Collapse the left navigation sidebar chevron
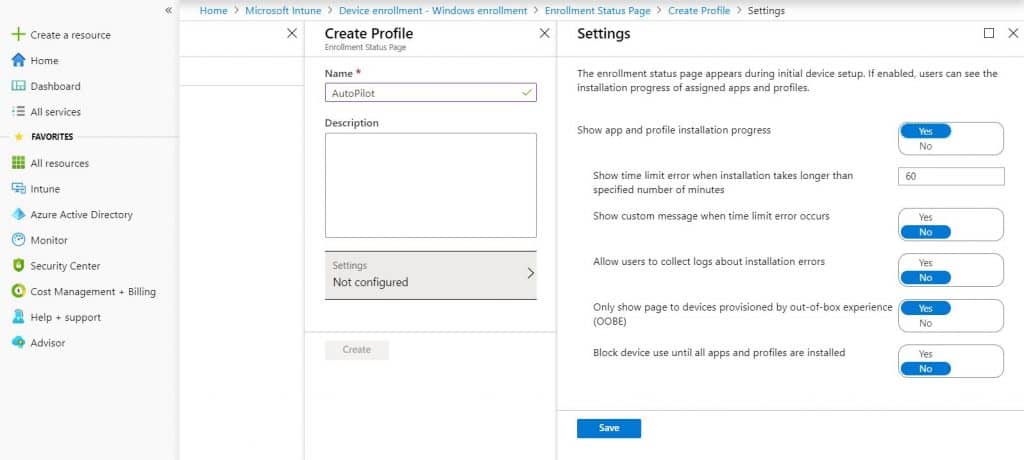The image size is (1024, 460). [x=168, y=10]
